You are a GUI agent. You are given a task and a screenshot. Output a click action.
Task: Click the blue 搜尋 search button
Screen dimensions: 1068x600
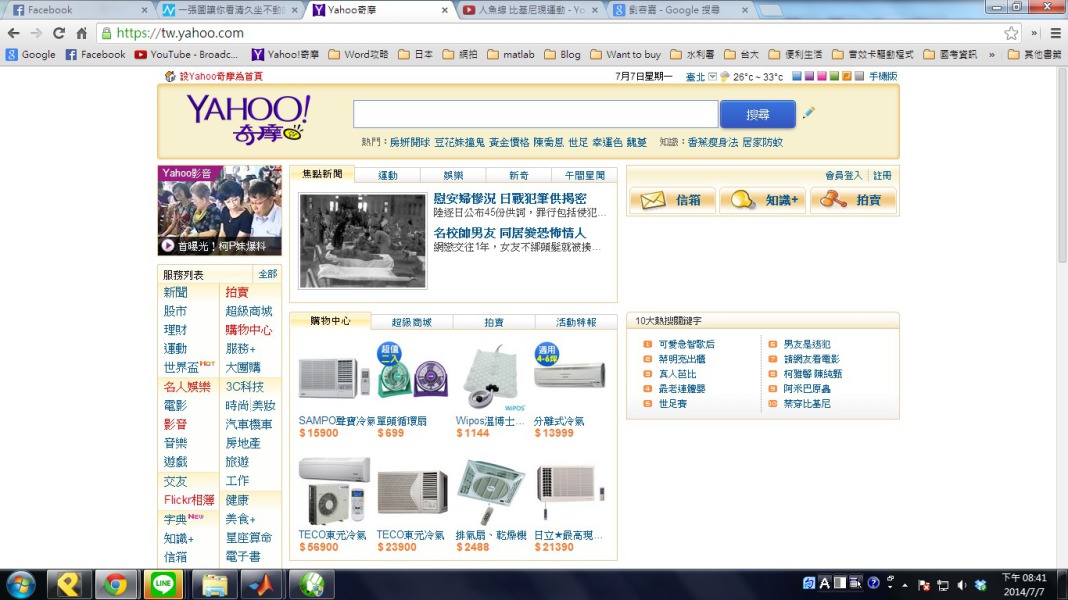click(x=757, y=114)
